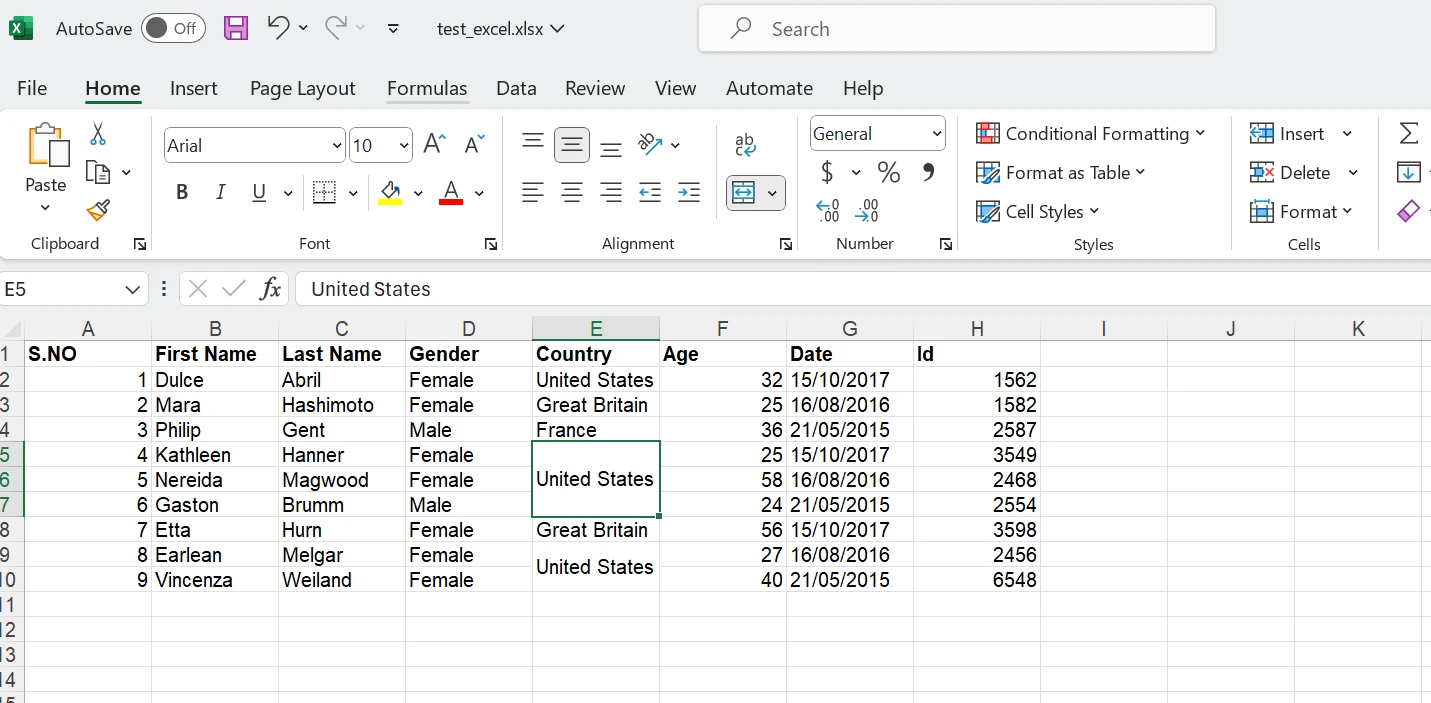Screen dimensions: 1431x703
Task: Click the Format Painter brush icon
Action: coord(98,211)
